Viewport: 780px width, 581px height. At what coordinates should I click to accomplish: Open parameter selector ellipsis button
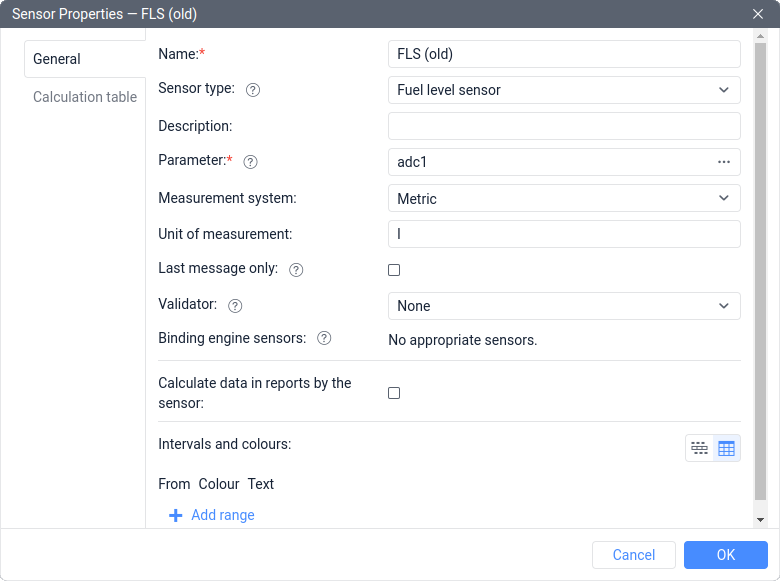point(724,162)
